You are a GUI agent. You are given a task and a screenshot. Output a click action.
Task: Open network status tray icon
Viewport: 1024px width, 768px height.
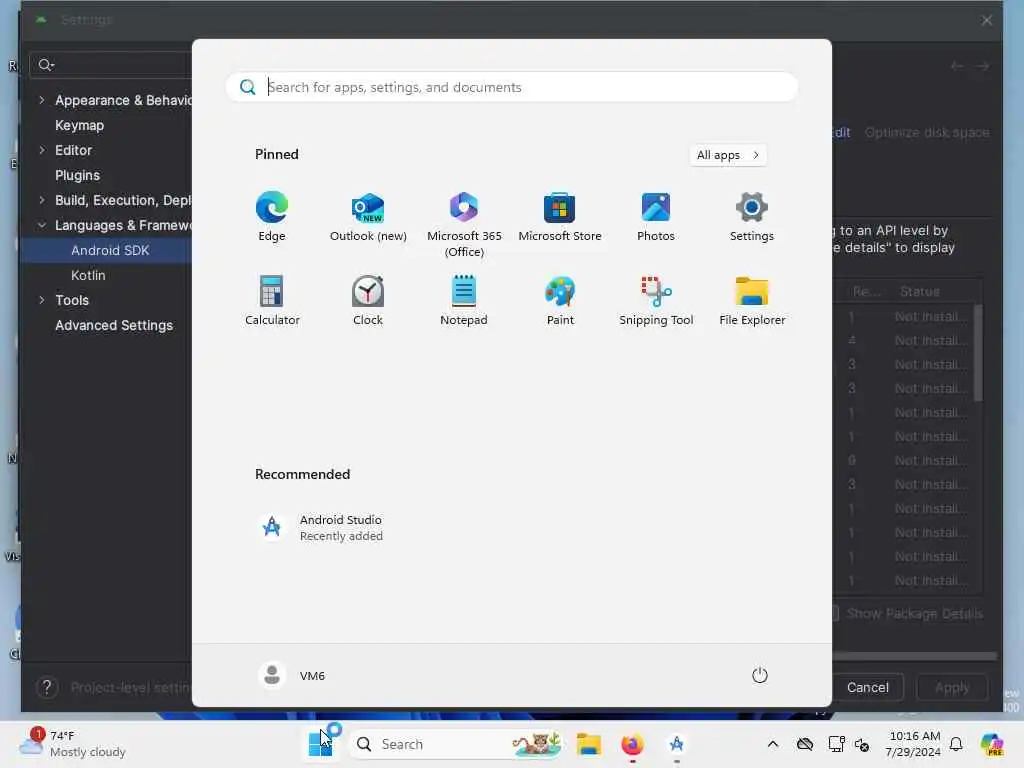tap(836, 744)
